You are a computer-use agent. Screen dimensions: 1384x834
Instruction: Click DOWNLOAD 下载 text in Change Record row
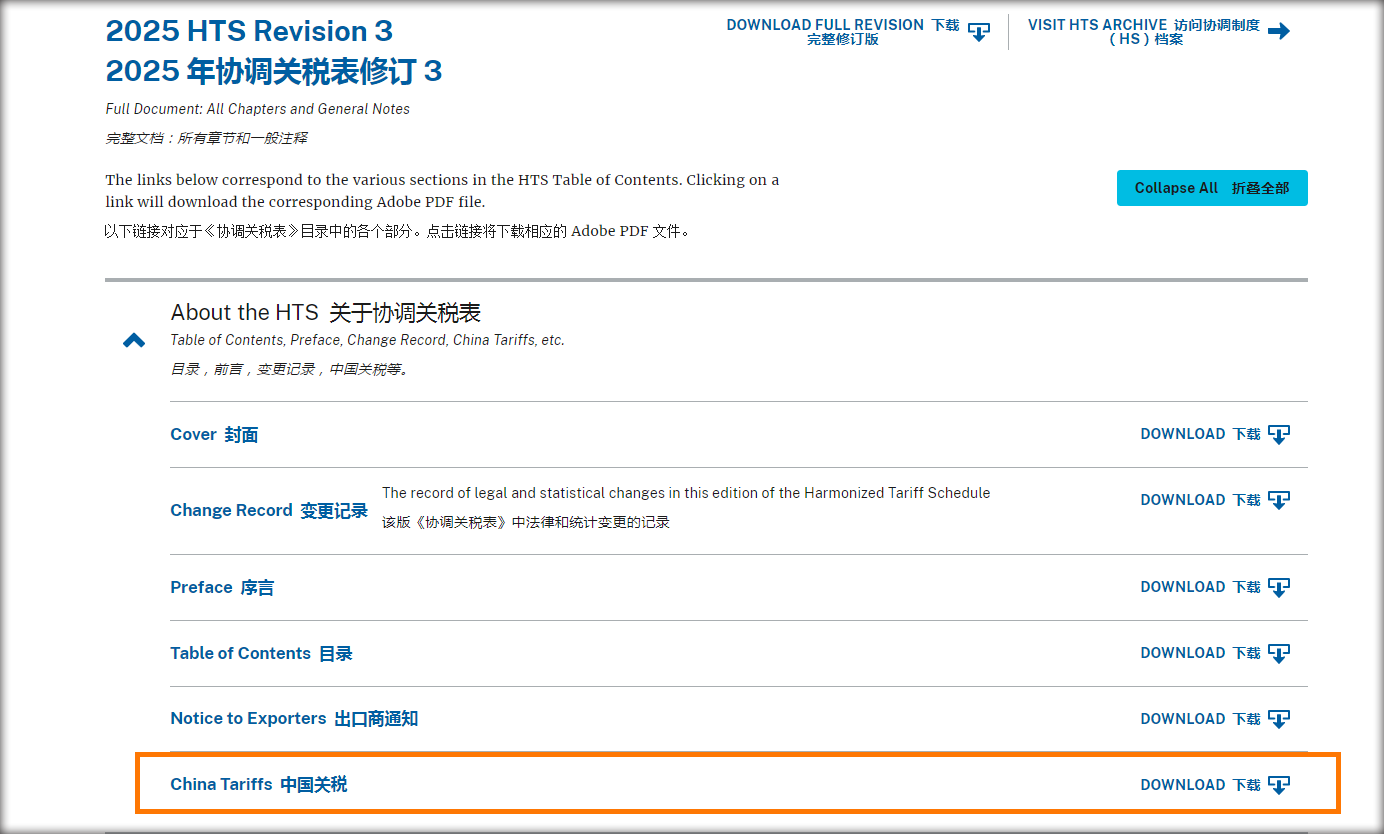coord(1200,500)
